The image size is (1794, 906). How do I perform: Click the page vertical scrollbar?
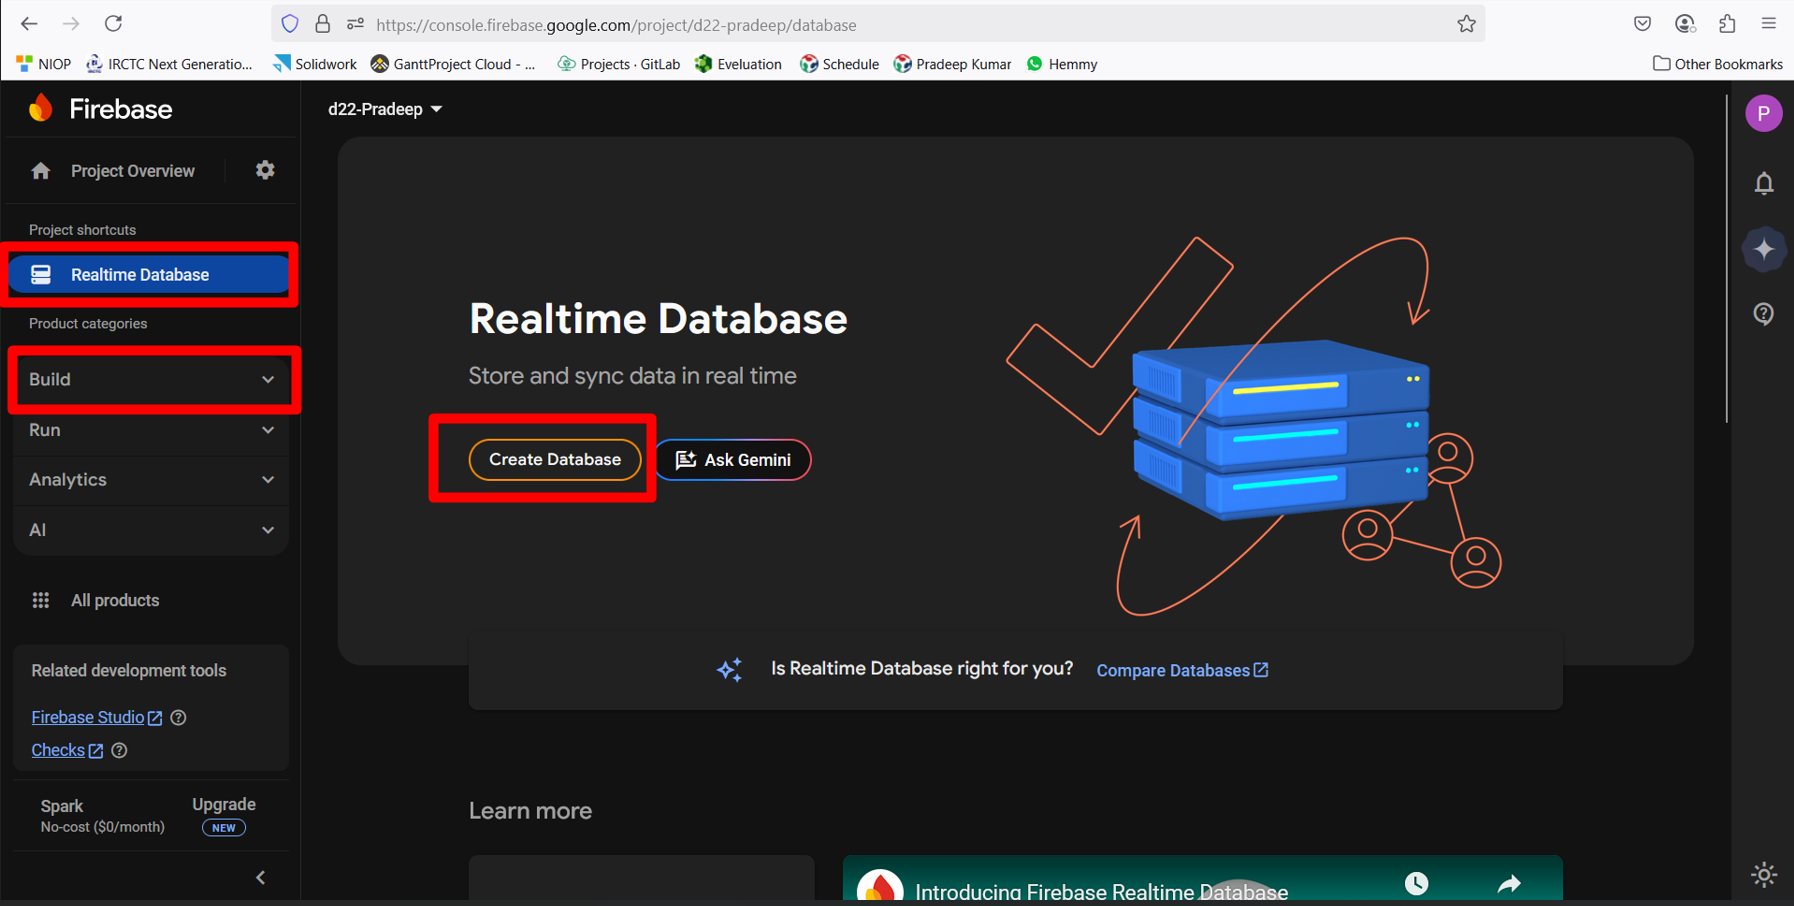click(1727, 258)
